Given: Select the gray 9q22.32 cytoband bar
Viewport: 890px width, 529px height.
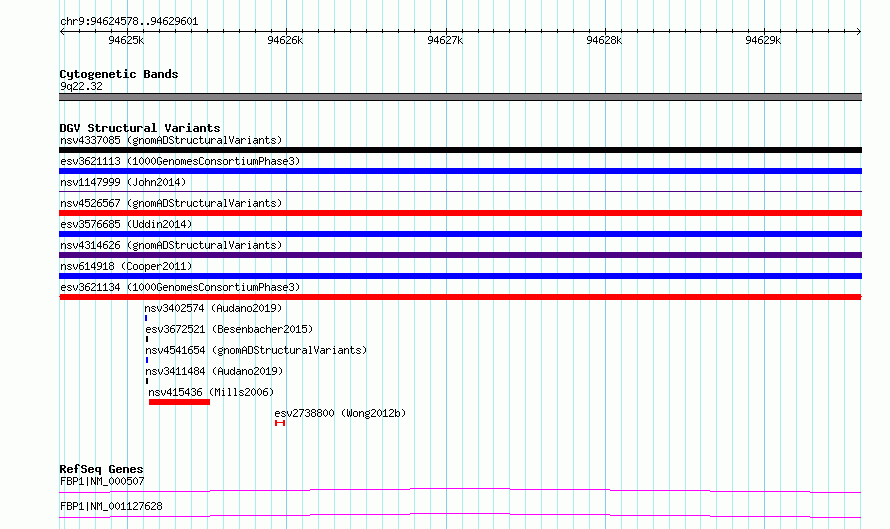Looking at the screenshot, I should pyautogui.click(x=460, y=97).
